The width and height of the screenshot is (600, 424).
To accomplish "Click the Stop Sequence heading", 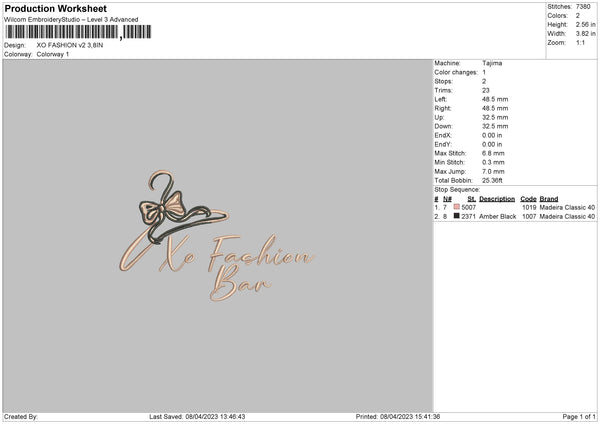I will pos(457,189).
